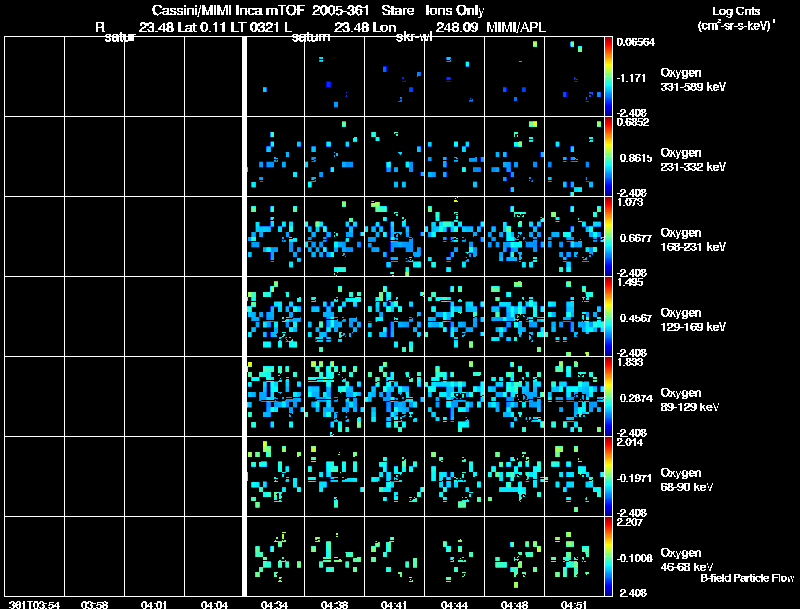Click the 04:51 time axis label
The image size is (800, 609).
pos(574,605)
